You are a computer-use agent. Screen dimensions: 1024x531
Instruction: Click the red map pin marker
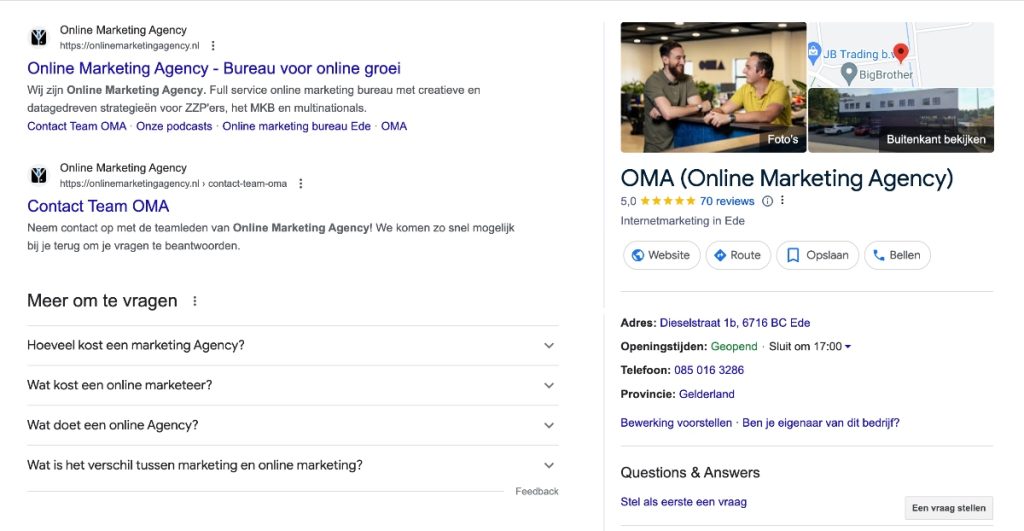[900, 52]
